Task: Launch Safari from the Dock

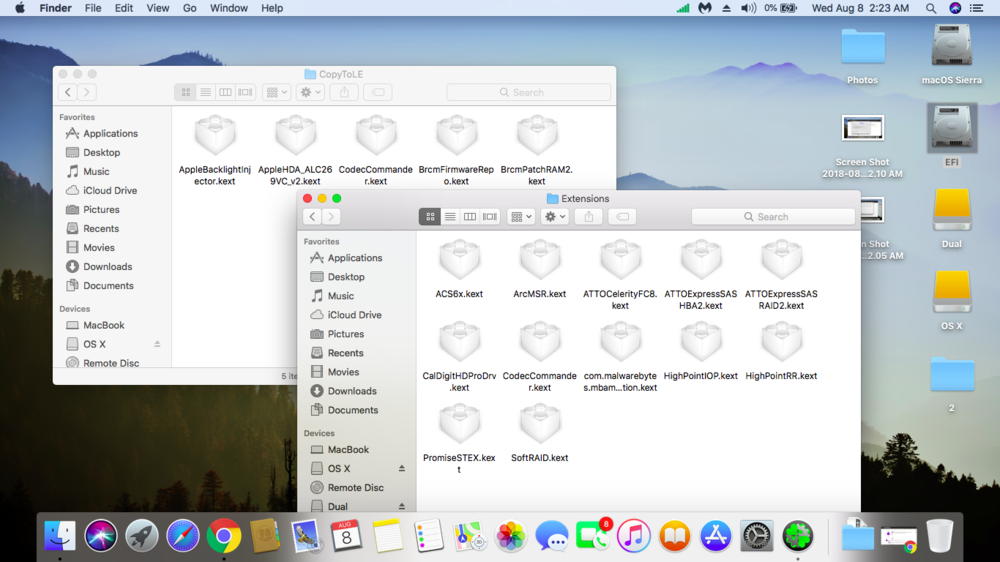Action: coord(183,536)
